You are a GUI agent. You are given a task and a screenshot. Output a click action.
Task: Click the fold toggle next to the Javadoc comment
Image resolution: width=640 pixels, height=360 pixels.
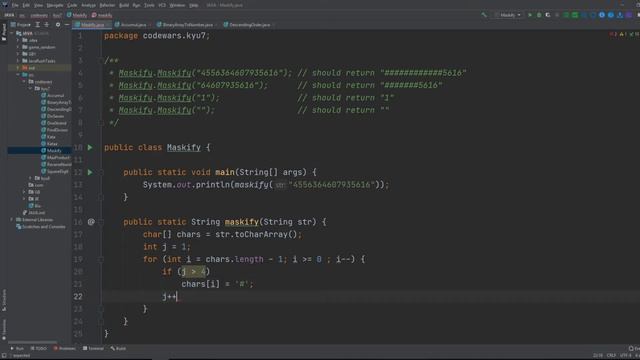[101, 60]
